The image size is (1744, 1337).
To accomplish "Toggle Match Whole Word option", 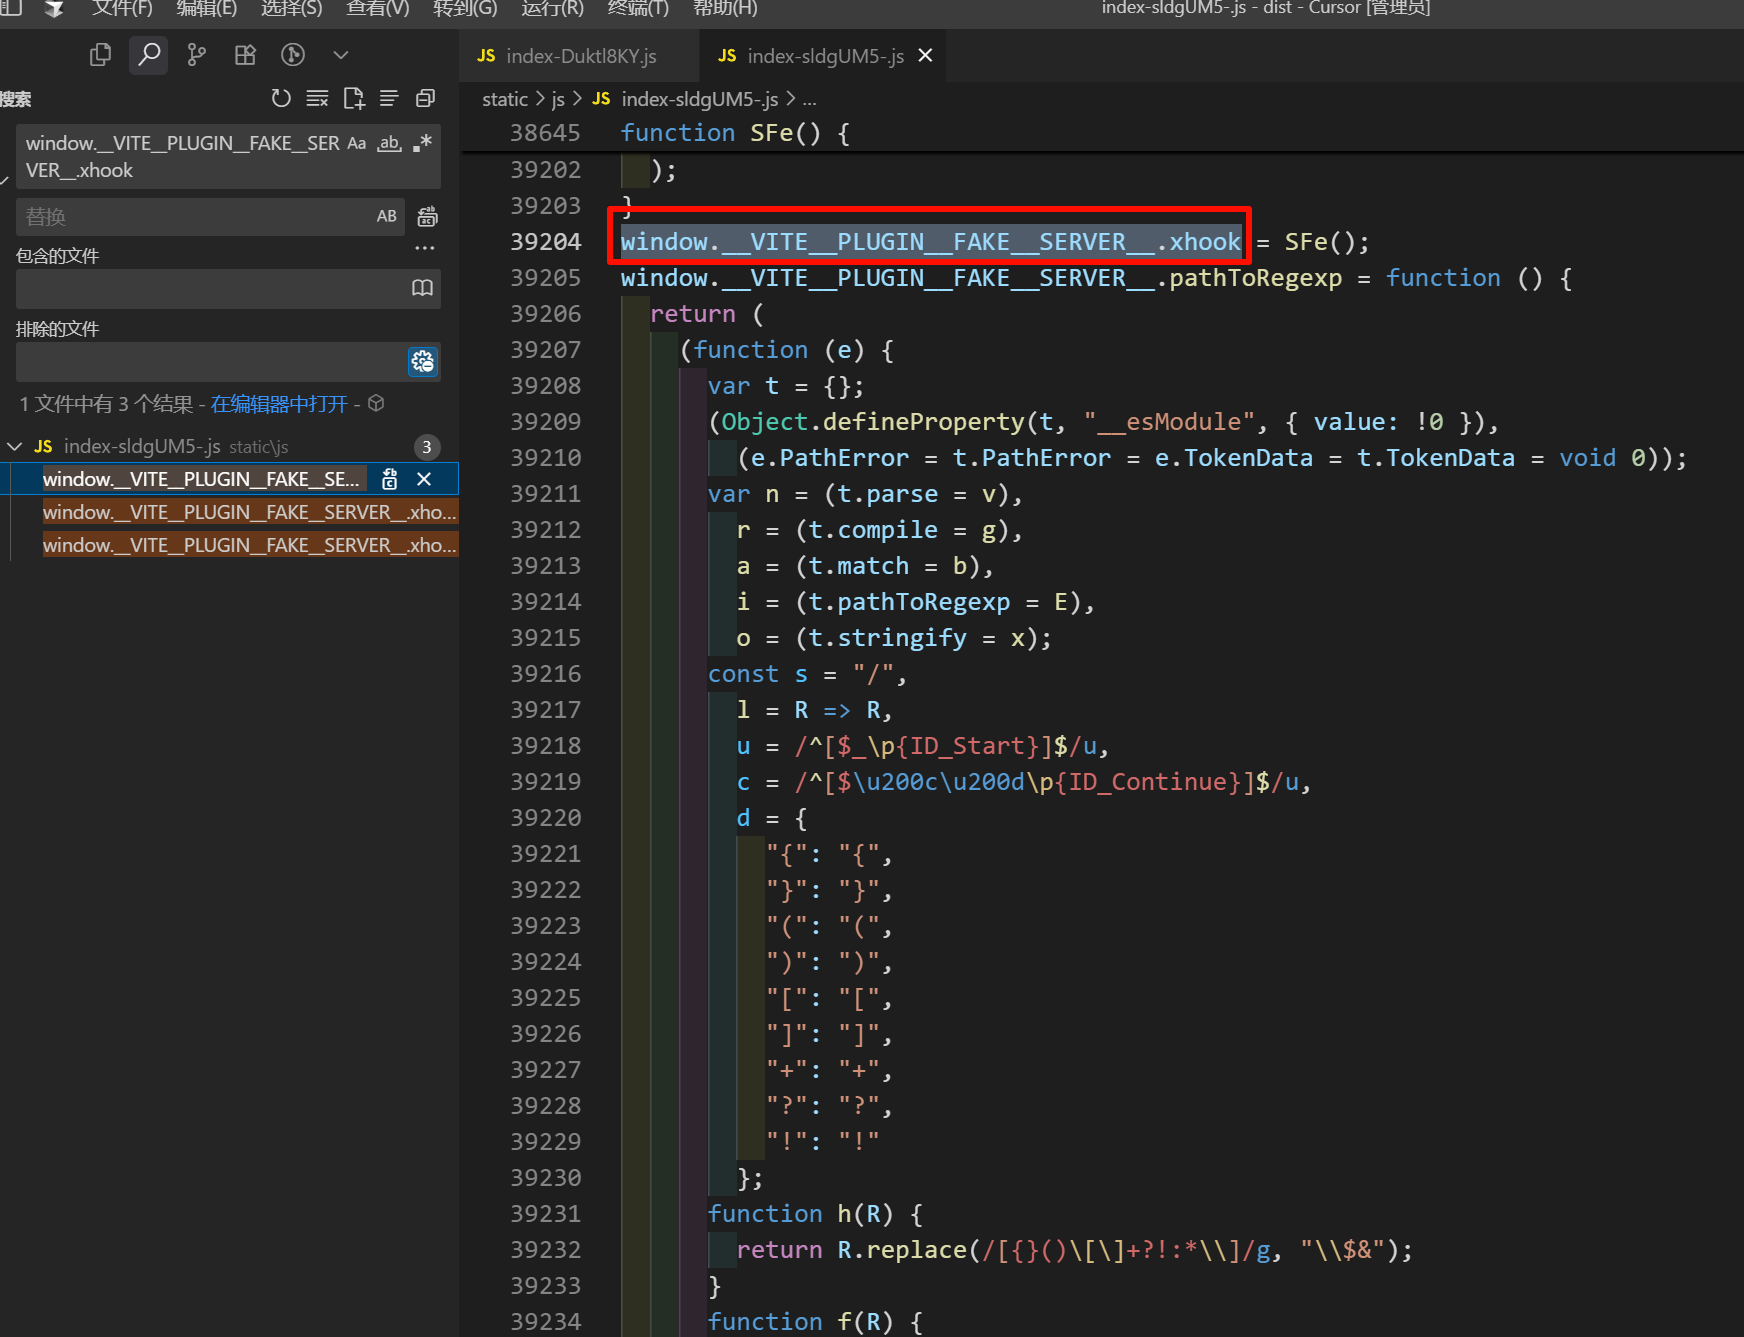I will point(389,143).
